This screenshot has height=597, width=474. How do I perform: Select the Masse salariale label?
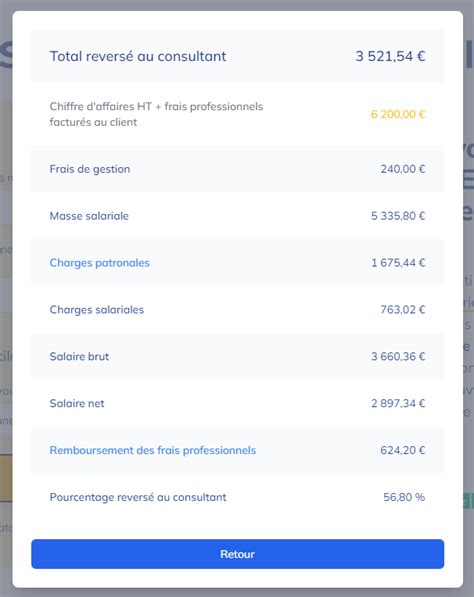pos(89,216)
